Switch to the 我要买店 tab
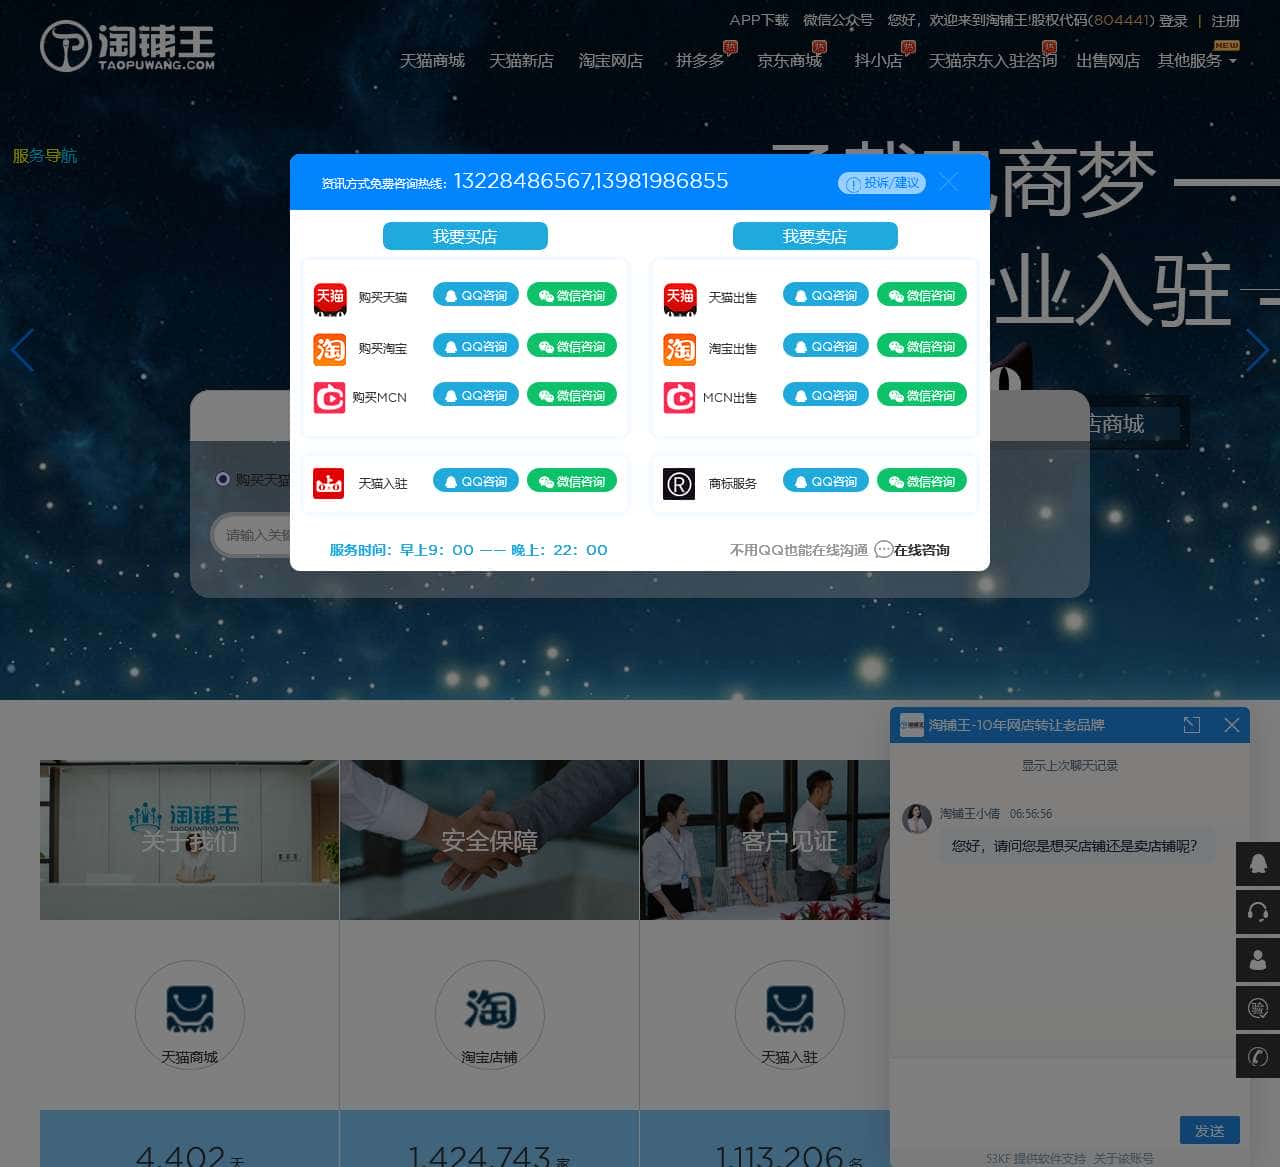This screenshot has height=1167, width=1280. [464, 236]
